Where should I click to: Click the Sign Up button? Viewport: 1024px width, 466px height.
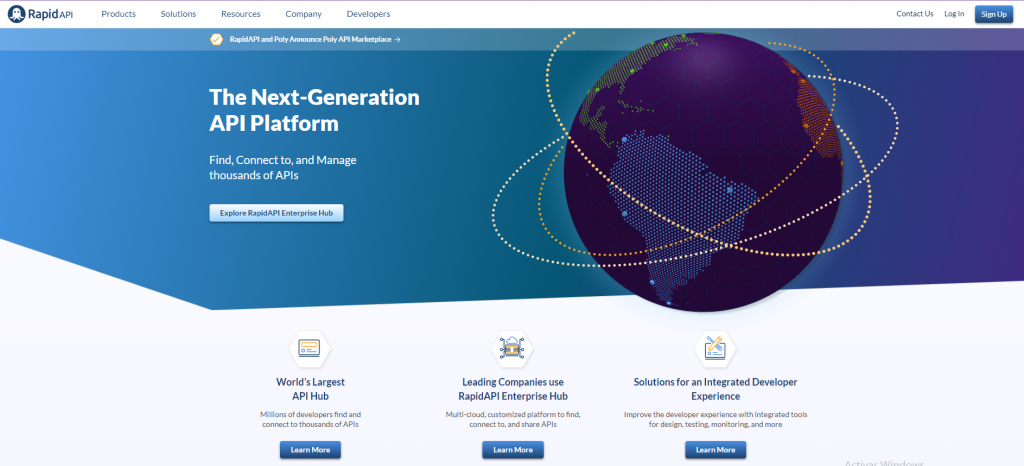tap(994, 14)
